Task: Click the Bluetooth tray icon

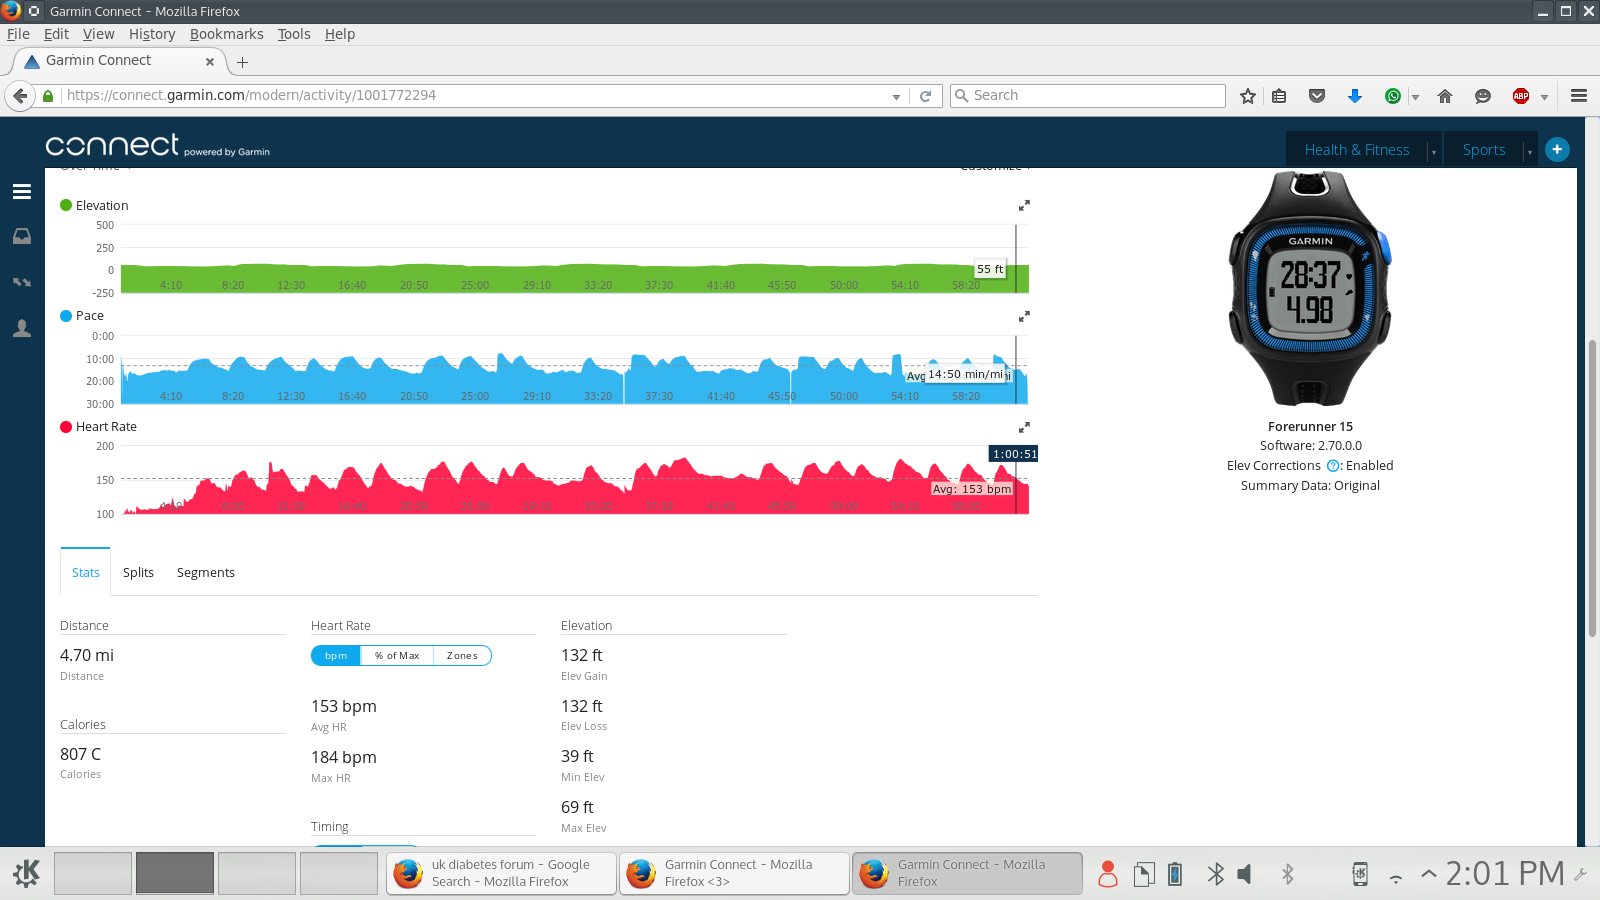Action: click(1215, 874)
